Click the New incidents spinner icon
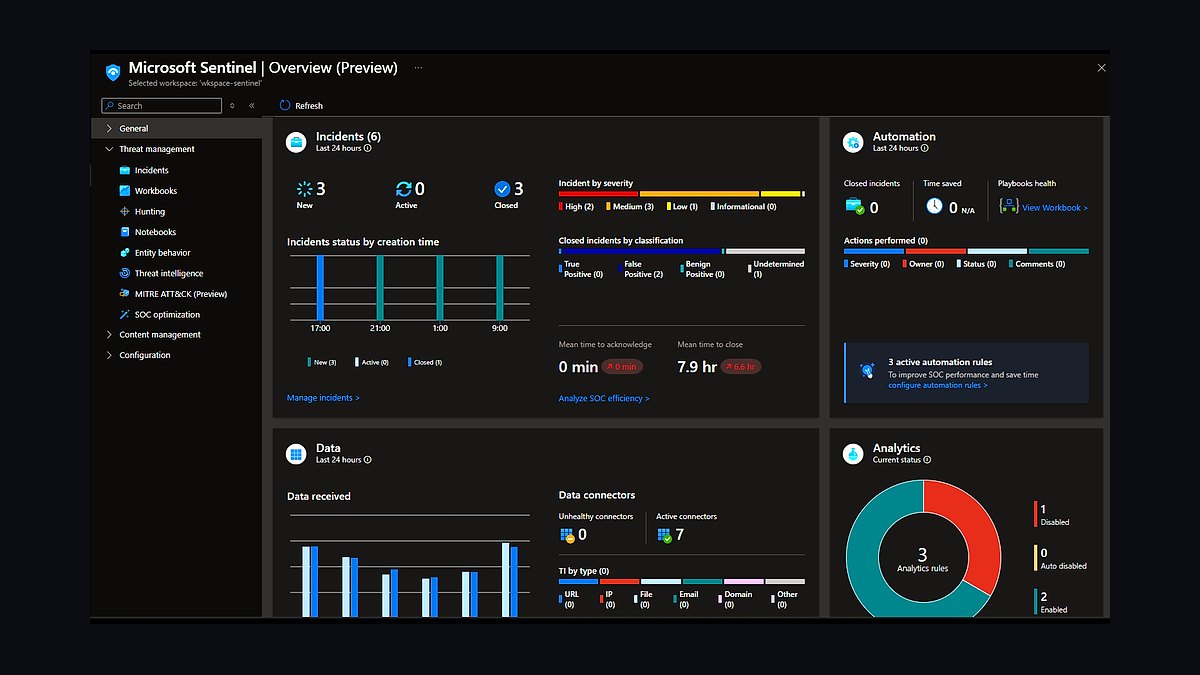The image size is (1200, 675). (x=305, y=188)
